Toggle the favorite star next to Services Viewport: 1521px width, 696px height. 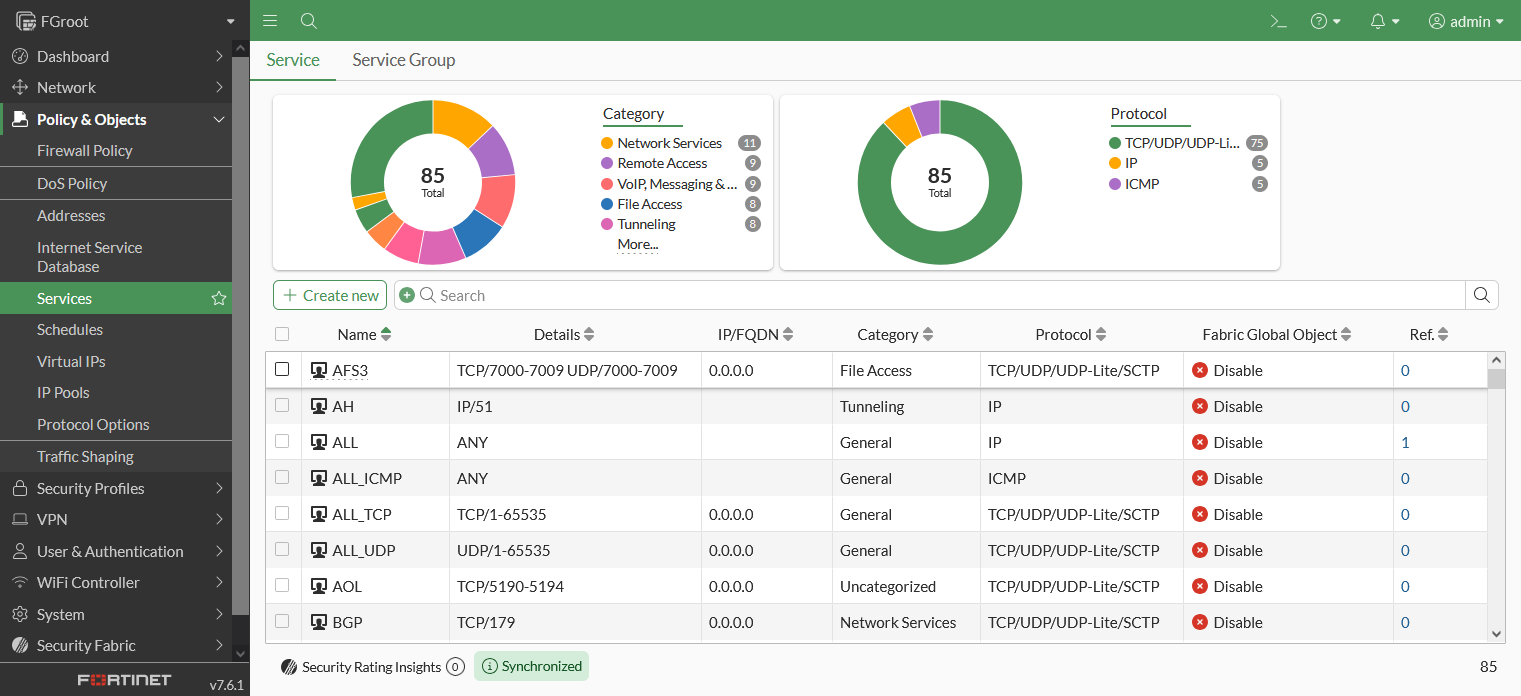pos(218,298)
